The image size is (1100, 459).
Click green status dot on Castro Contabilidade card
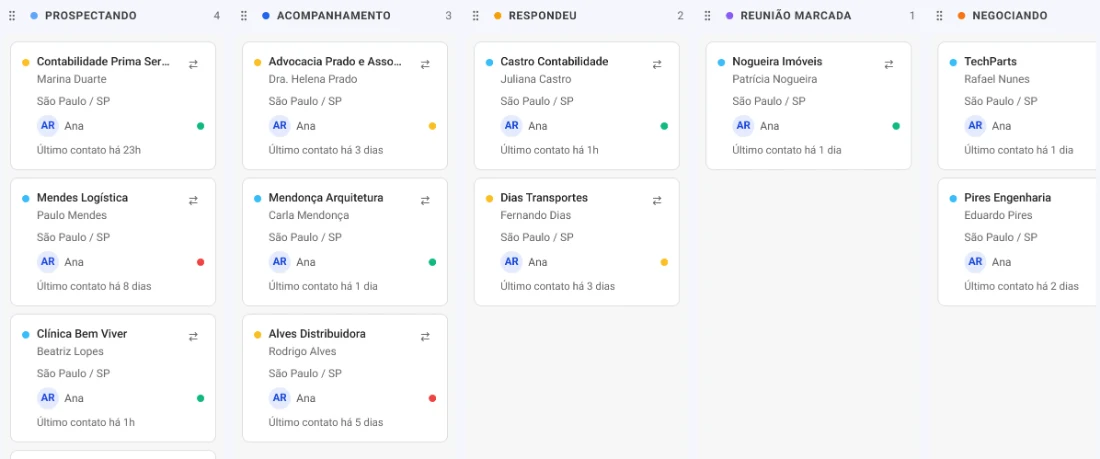pos(664,126)
